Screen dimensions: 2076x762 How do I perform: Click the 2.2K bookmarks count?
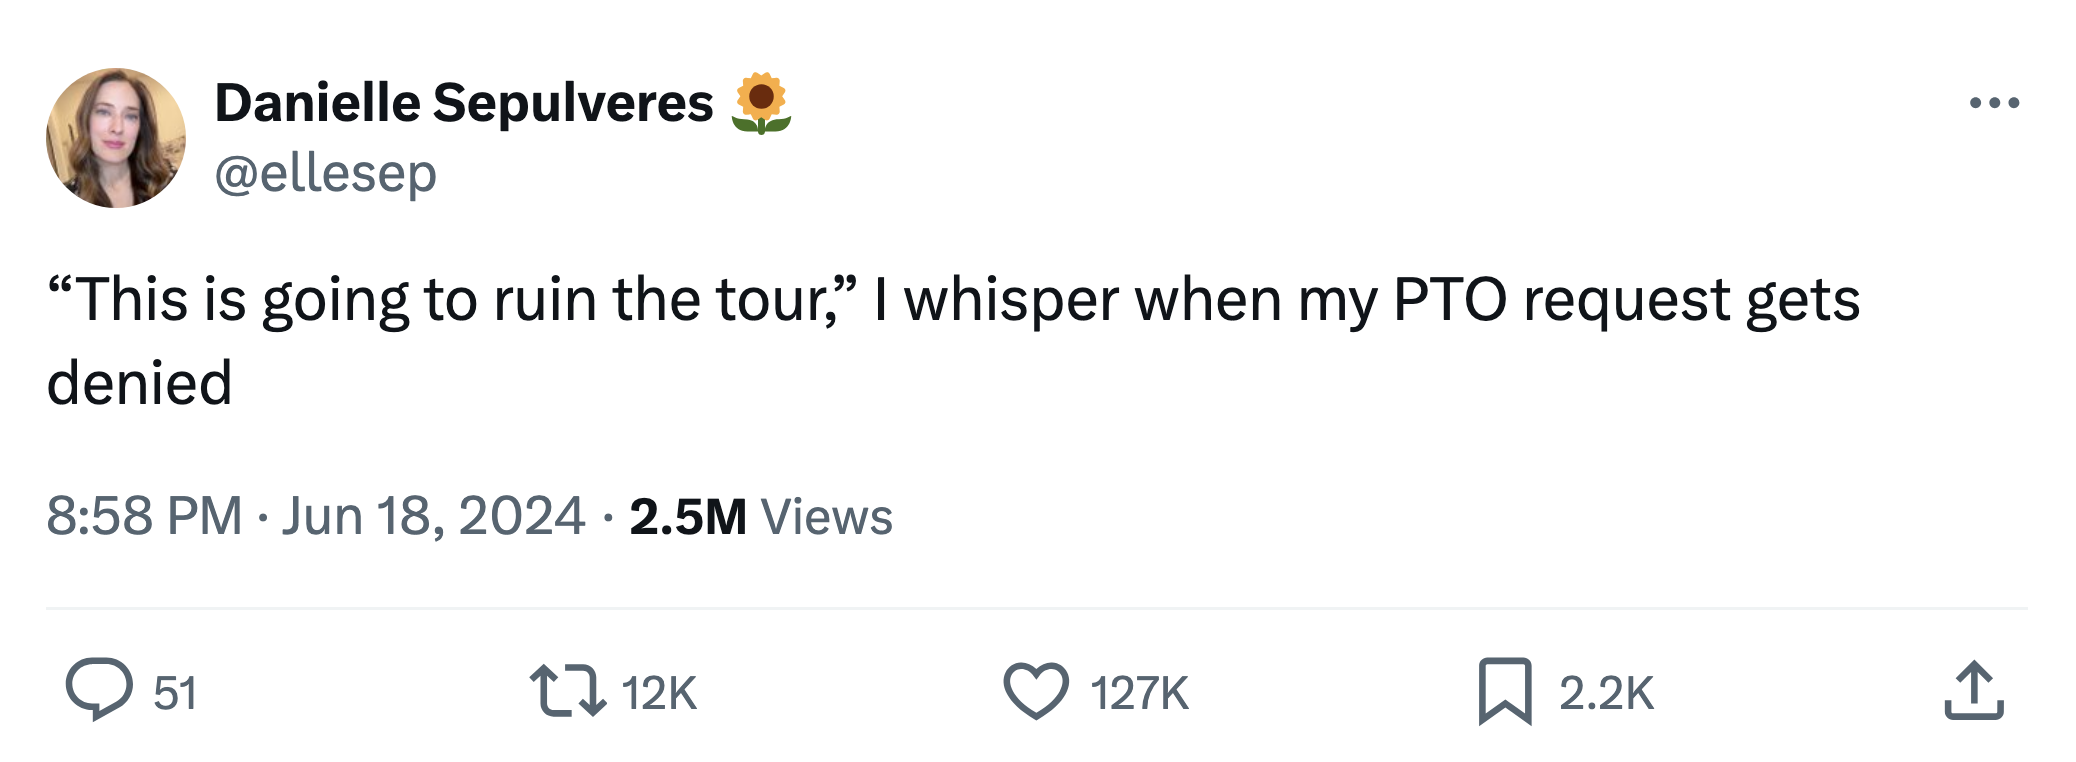pyautogui.click(x=1607, y=693)
